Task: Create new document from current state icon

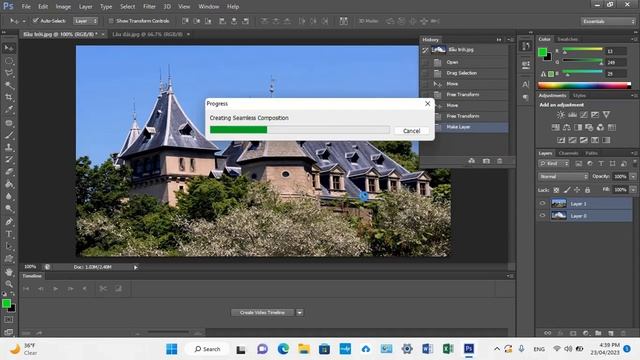Action: click(471, 161)
